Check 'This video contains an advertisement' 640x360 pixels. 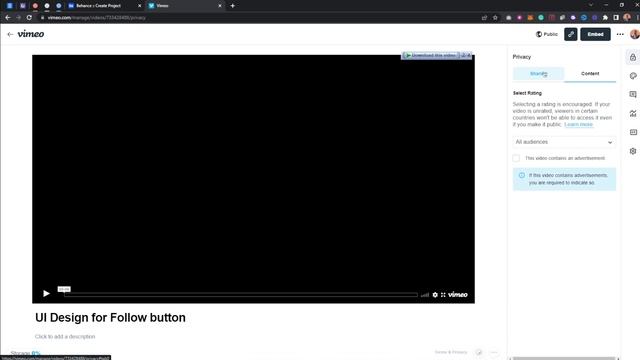pyautogui.click(x=516, y=158)
